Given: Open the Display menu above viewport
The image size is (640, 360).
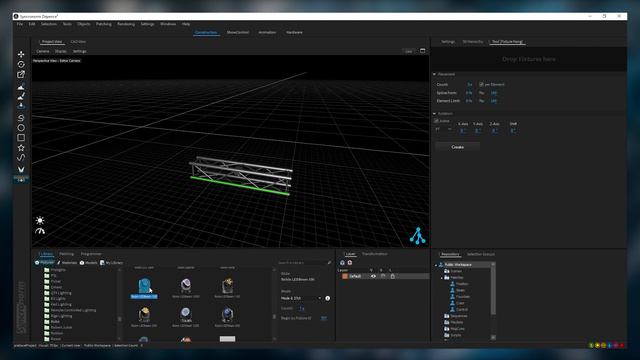Looking at the screenshot, I should [61, 51].
